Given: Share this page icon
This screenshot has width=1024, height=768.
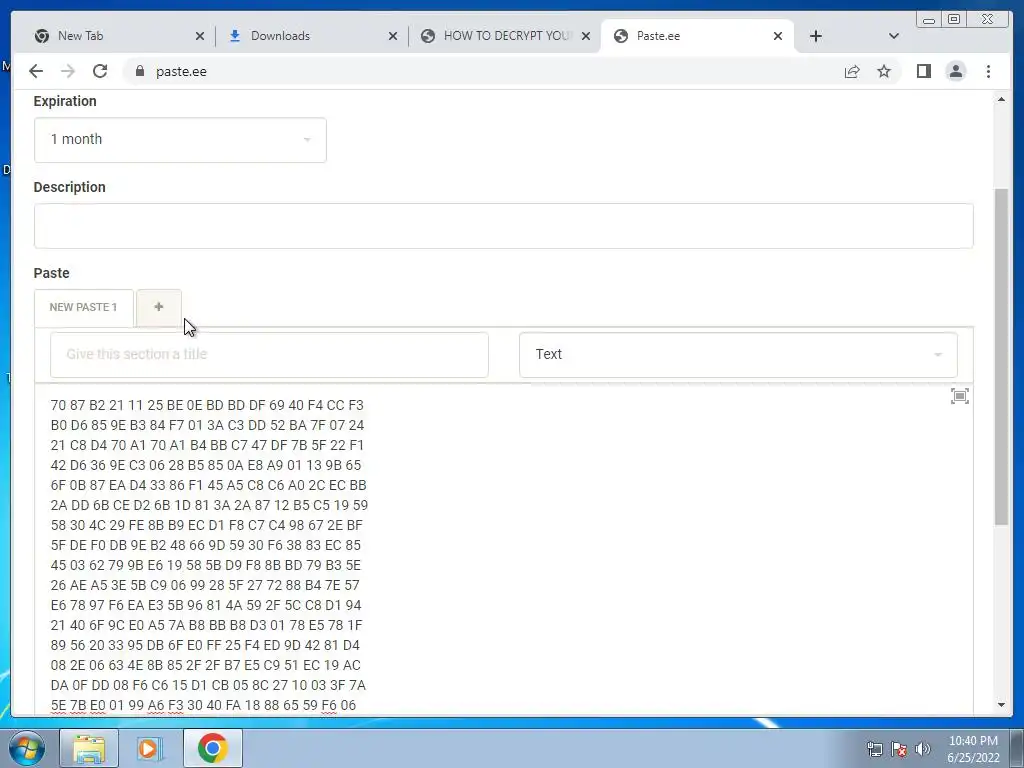Looking at the screenshot, I should [x=852, y=71].
